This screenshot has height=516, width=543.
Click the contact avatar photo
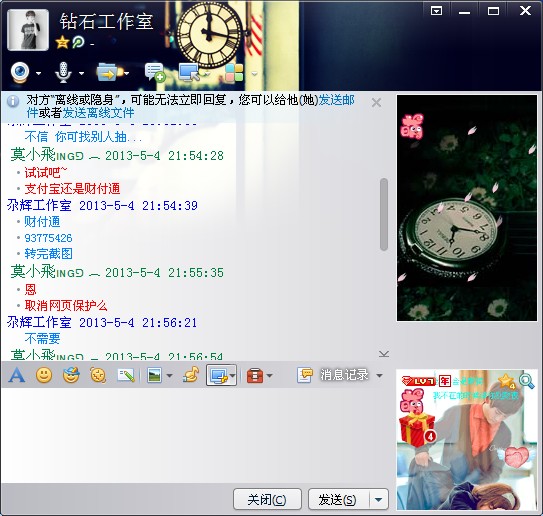28,30
